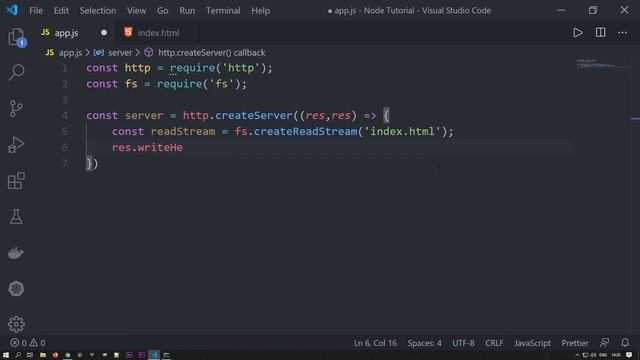Click the code minimap preview
The image size is (640, 360).
coord(598,64)
